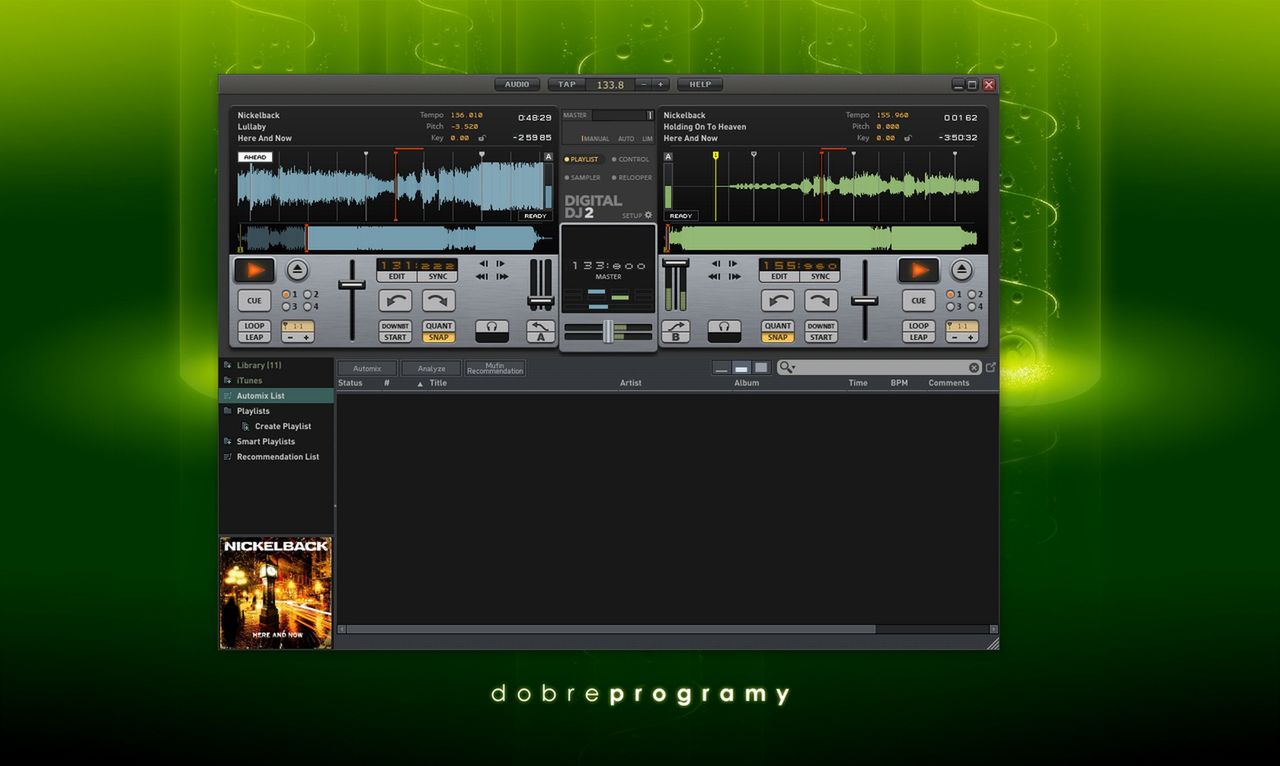Select cue point 4 on deck A
The height and width of the screenshot is (766, 1280).
click(306, 307)
